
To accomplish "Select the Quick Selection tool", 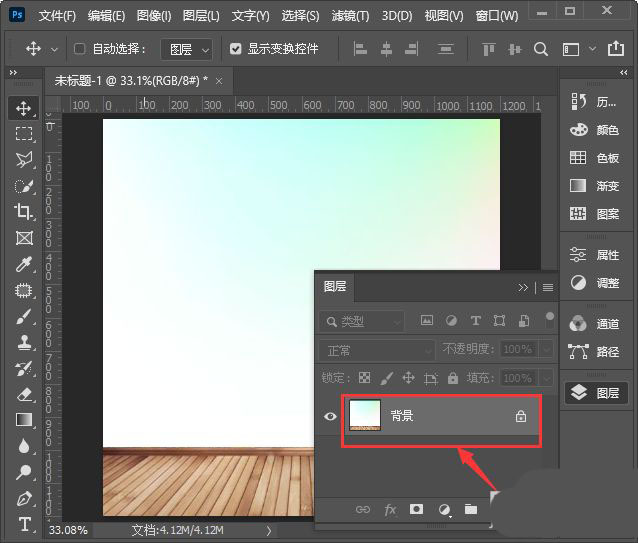I will coord(24,186).
